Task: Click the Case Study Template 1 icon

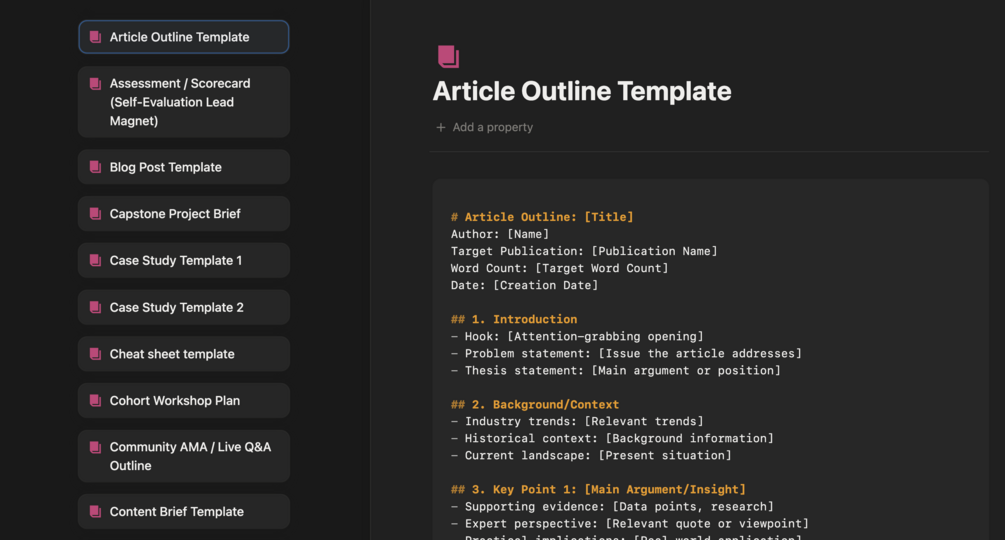Action: [95, 261]
